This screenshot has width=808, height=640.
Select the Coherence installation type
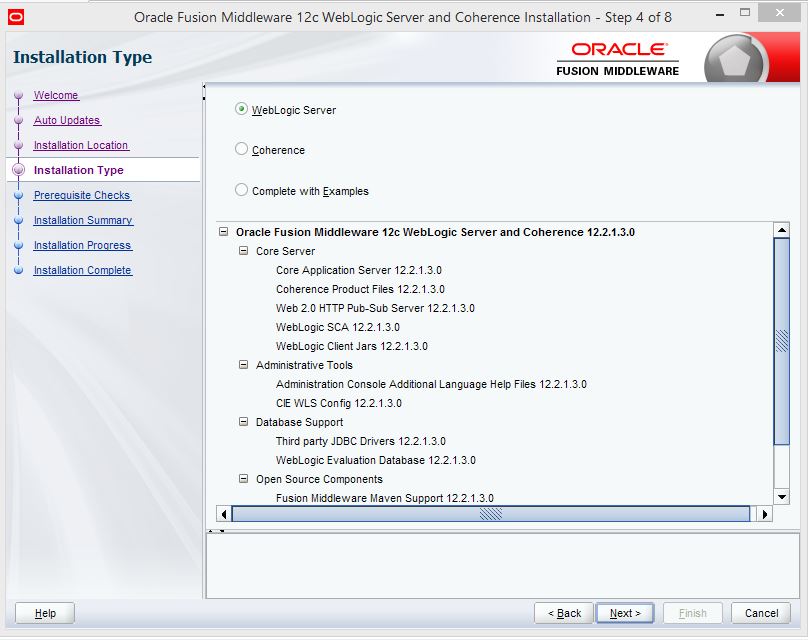[241, 149]
